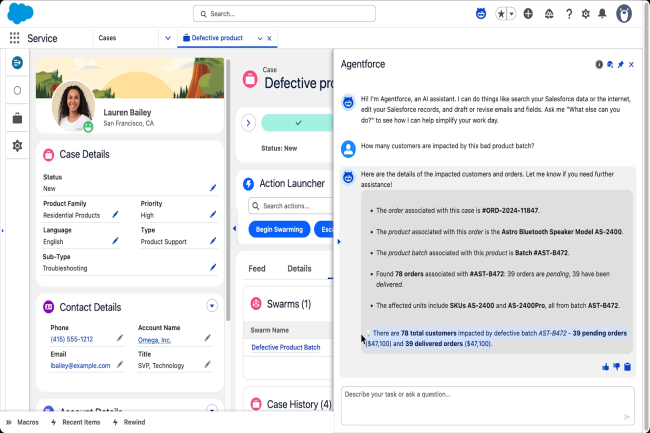Select the Feed tab
Viewport: 650px width, 433px height.
257,269
